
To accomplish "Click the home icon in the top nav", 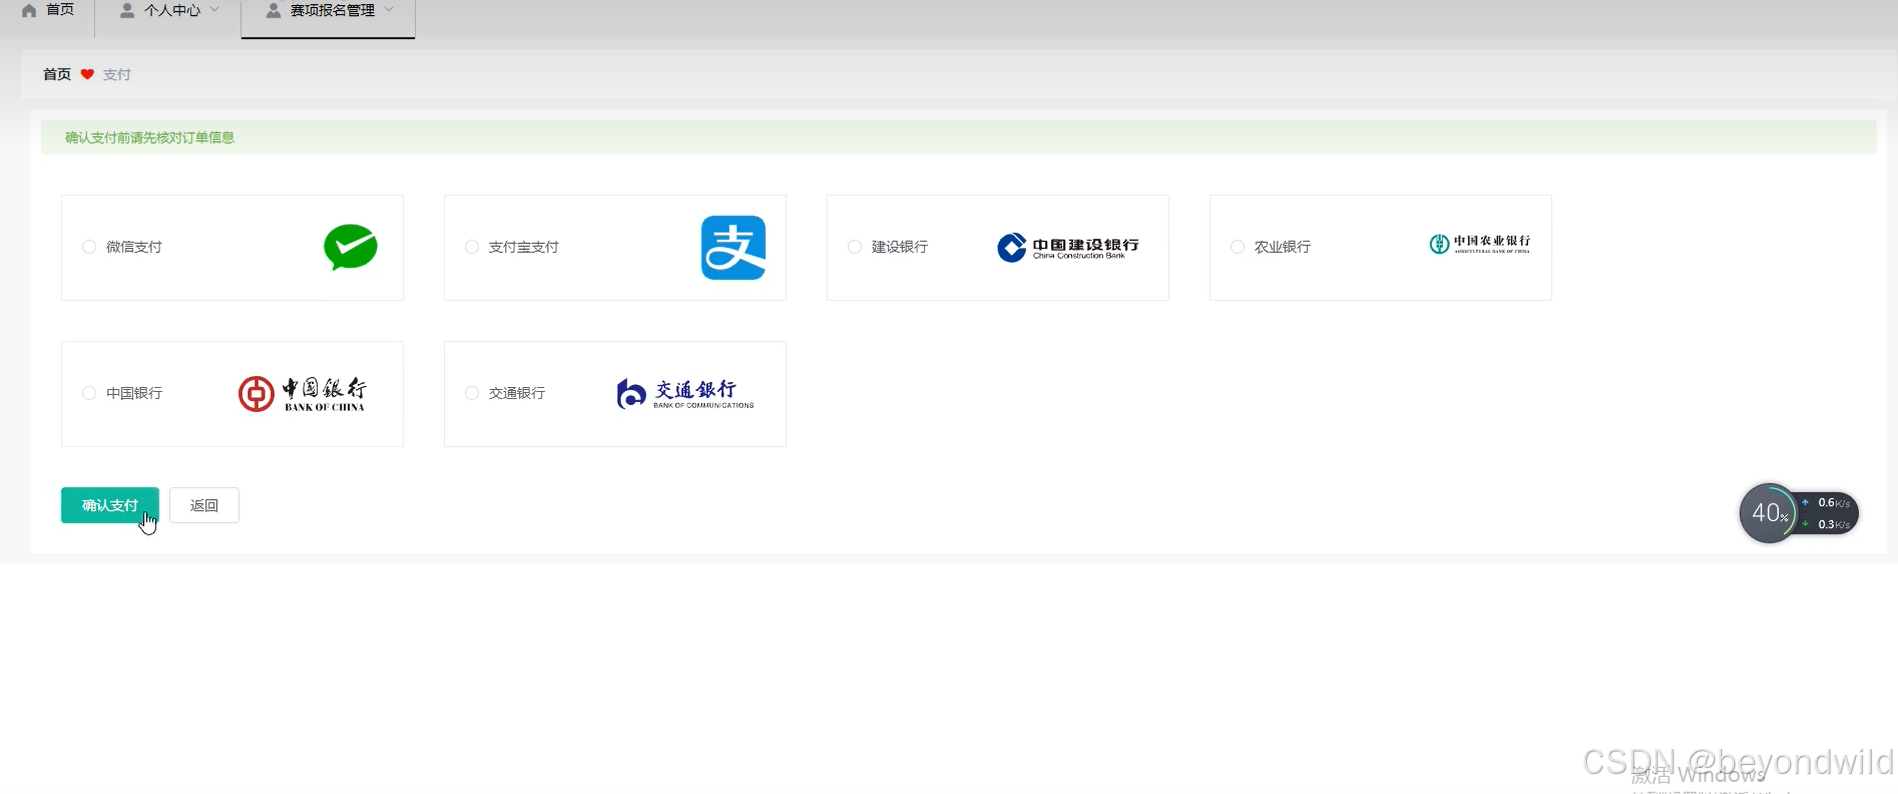I will point(29,11).
